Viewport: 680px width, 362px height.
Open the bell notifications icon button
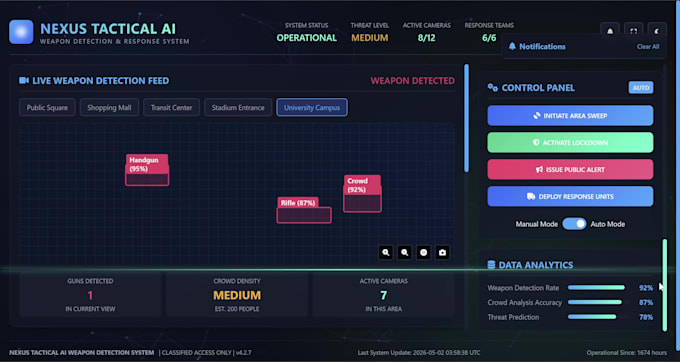click(x=610, y=31)
